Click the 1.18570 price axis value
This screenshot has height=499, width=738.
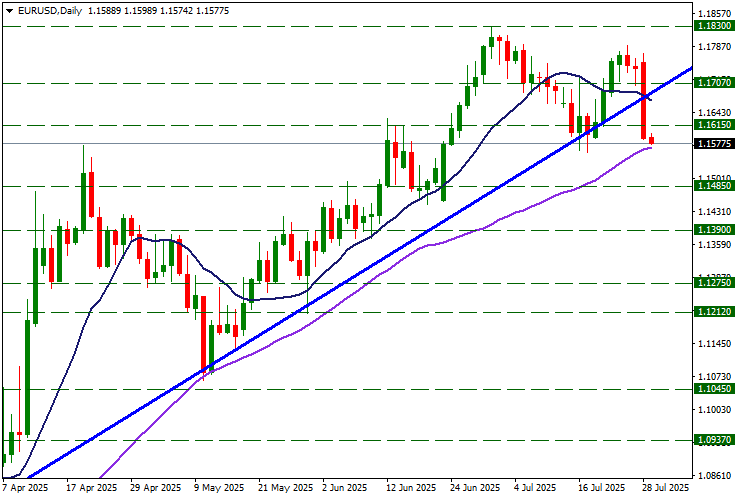pyautogui.click(x=715, y=13)
